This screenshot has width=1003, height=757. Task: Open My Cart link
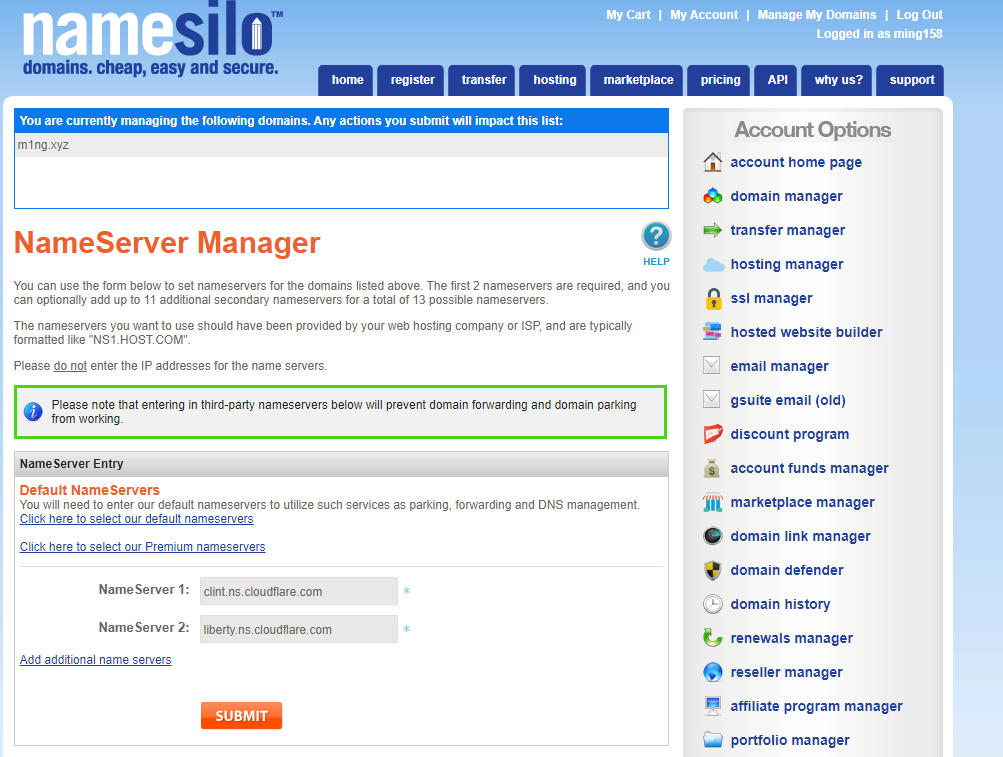click(628, 15)
